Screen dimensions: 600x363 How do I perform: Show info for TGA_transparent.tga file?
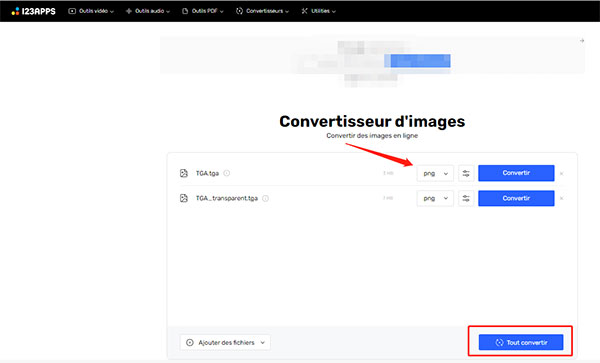click(265, 198)
